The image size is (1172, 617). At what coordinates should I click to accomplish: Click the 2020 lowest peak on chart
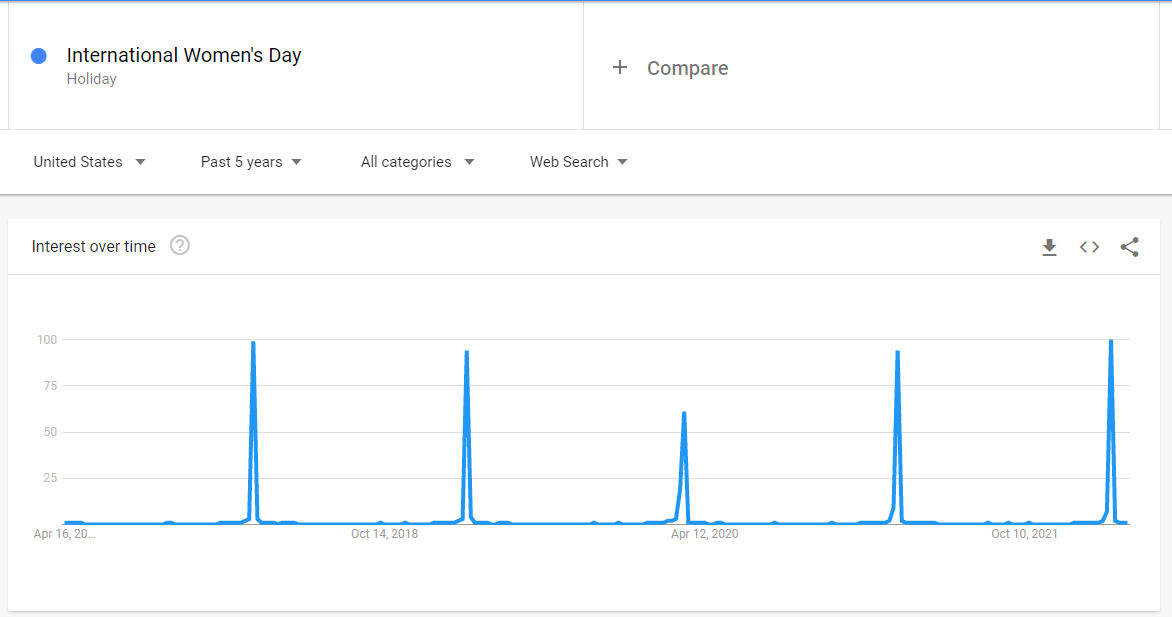(684, 415)
